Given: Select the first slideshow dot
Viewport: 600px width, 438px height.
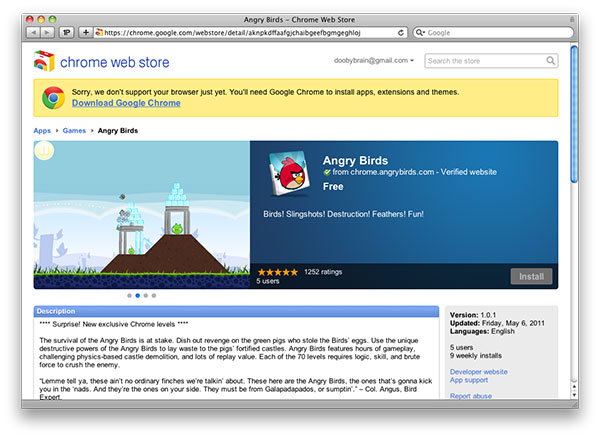Looking at the screenshot, I should pos(129,295).
